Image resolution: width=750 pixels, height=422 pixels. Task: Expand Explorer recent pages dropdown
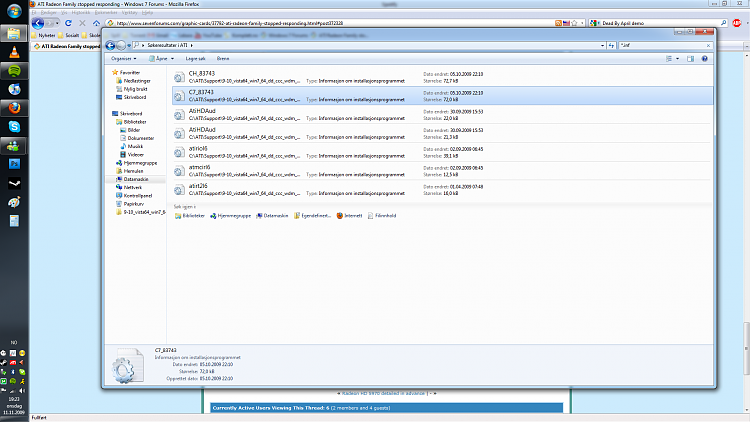[129, 45]
